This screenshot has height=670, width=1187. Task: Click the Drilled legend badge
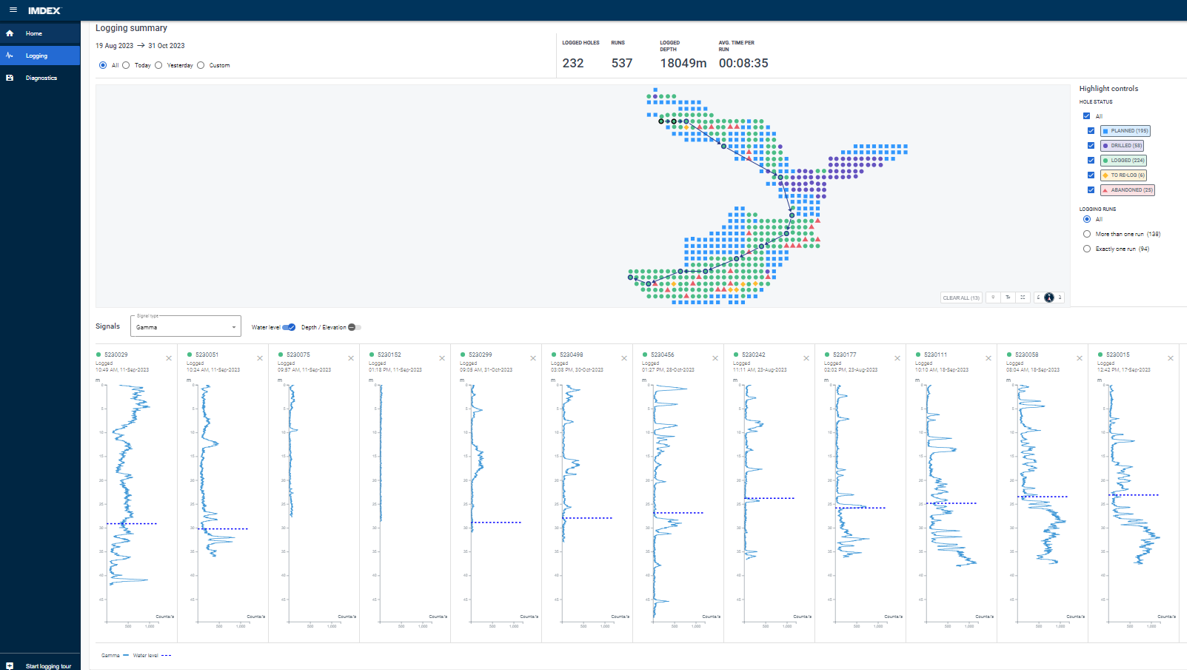pyautogui.click(x=1122, y=145)
